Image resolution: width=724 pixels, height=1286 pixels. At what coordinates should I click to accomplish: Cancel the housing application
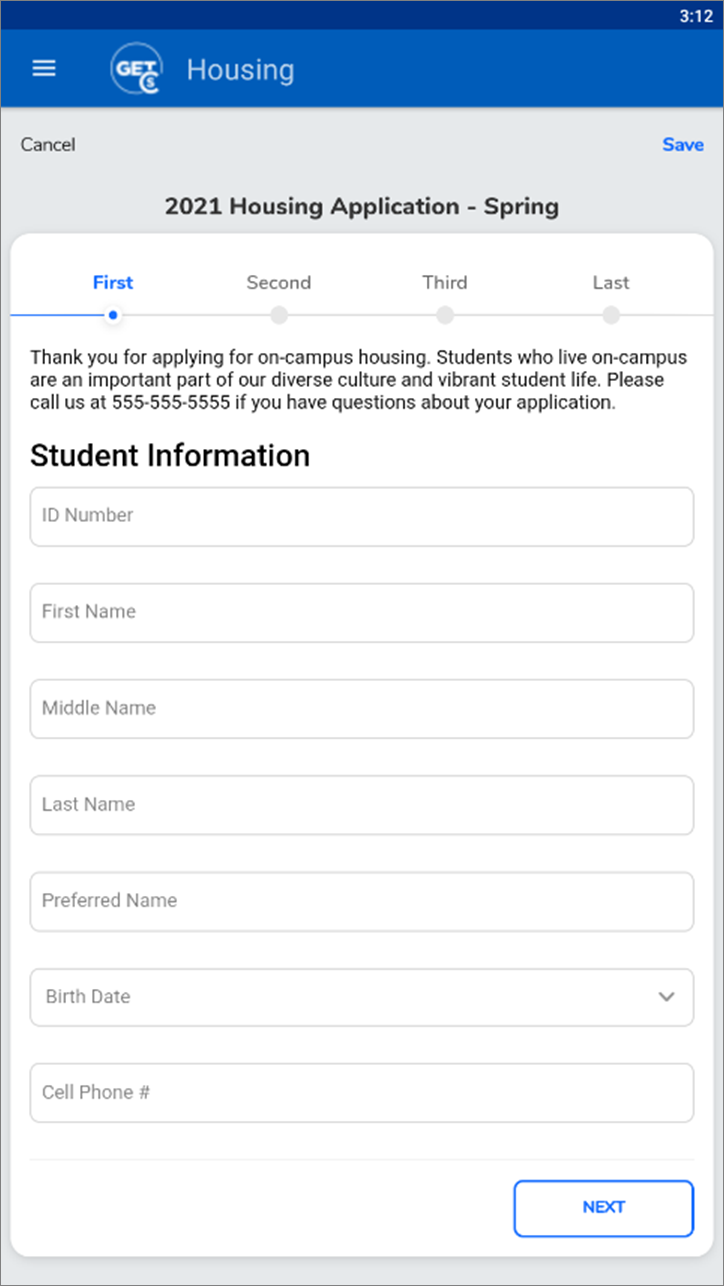(x=48, y=145)
